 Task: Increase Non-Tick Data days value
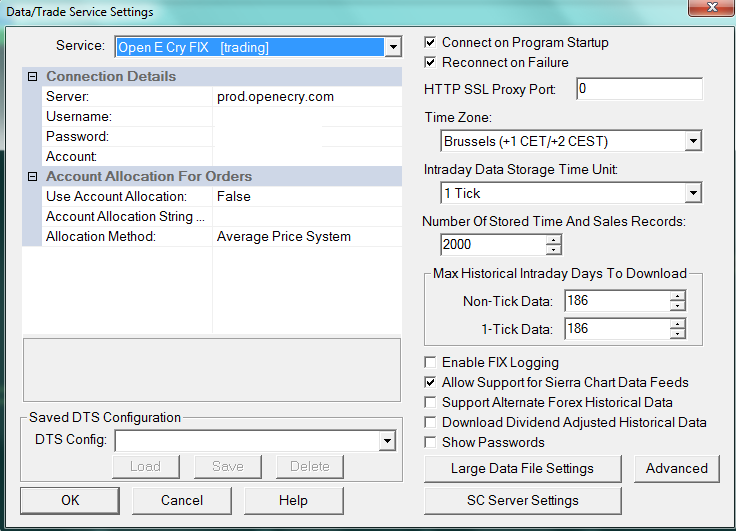(677, 296)
